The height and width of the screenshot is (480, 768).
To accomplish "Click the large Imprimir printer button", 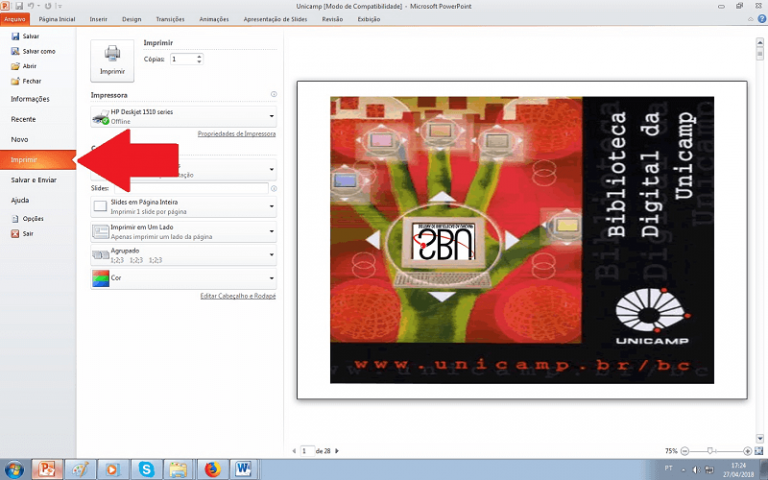I will (112, 60).
